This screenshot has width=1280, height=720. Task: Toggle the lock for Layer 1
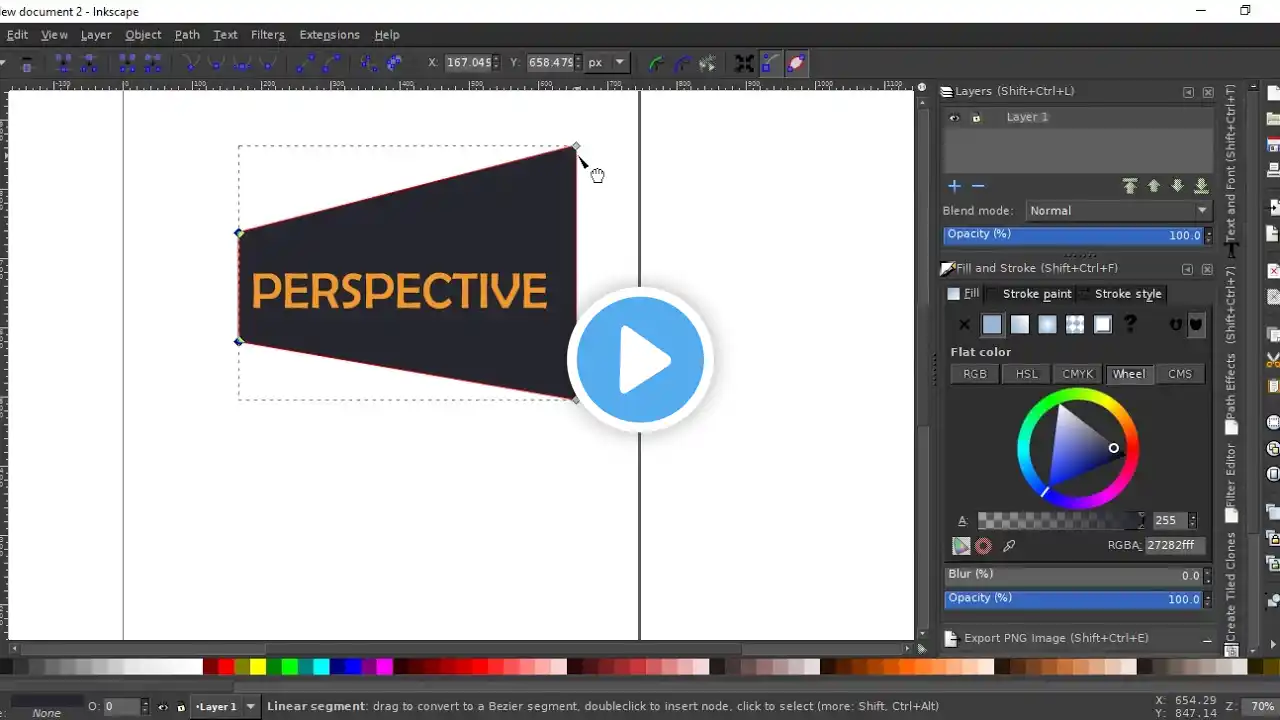(976, 118)
